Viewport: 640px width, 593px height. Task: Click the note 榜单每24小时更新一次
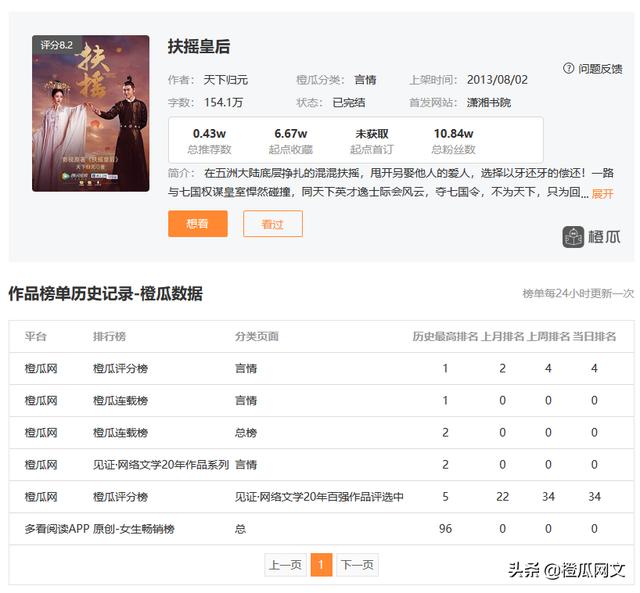tap(578, 293)
